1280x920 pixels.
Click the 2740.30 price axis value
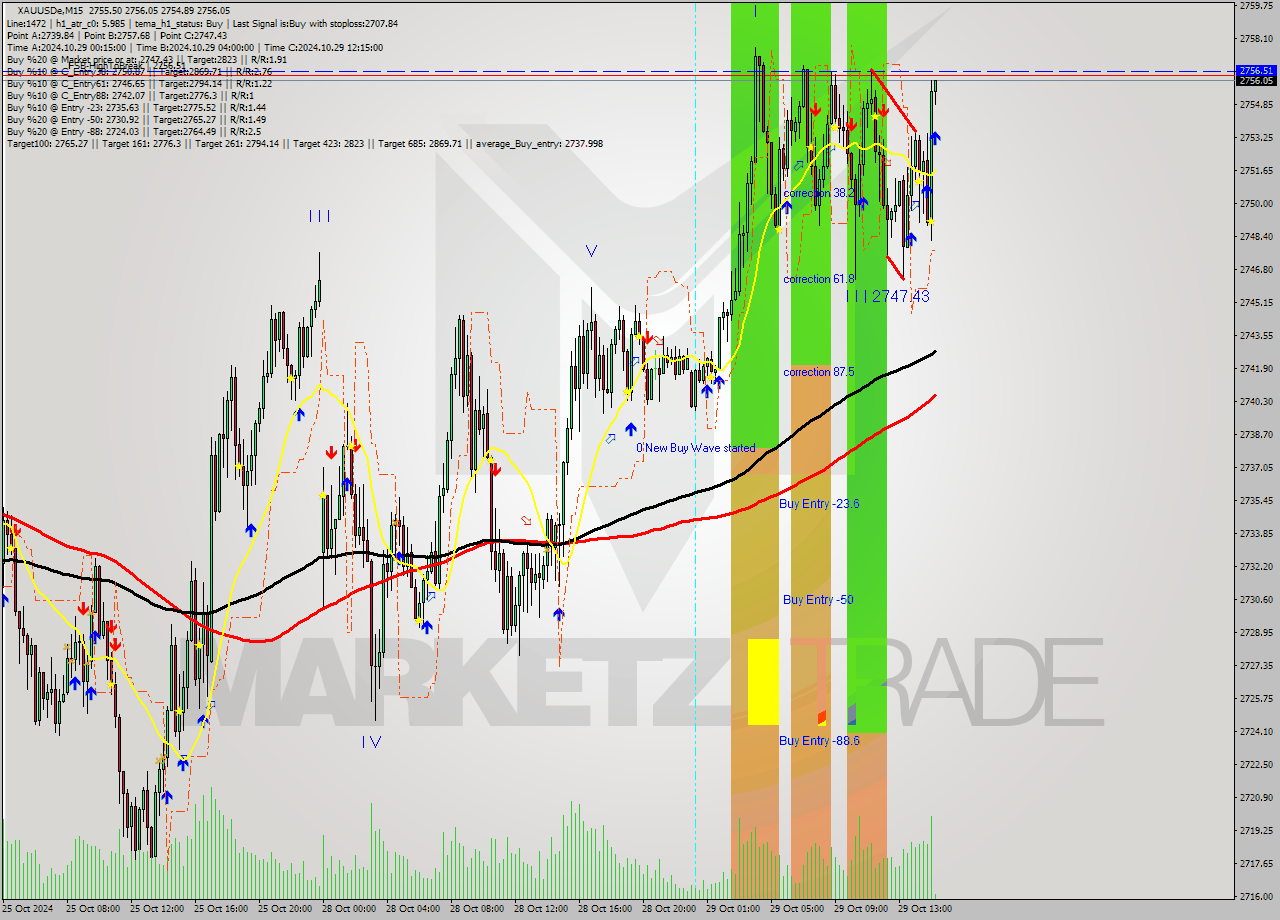coord(1256,401)
